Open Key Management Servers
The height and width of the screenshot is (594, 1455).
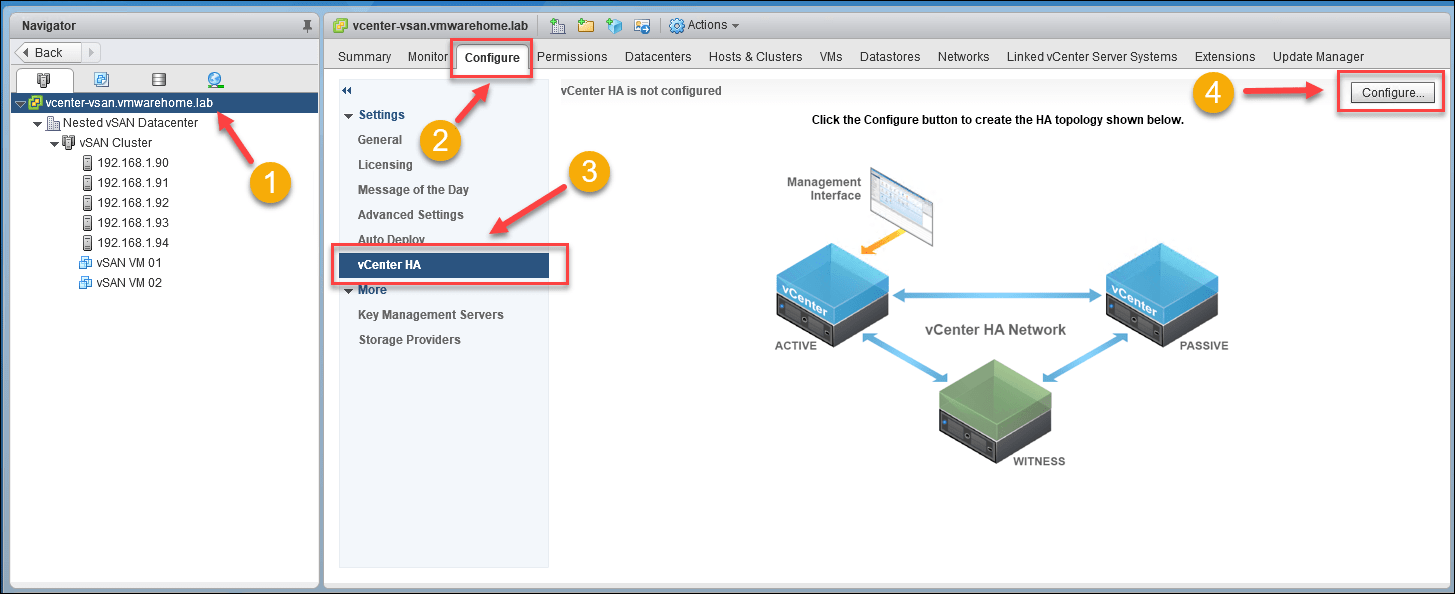pyautogui.click(x=431, y=315)
